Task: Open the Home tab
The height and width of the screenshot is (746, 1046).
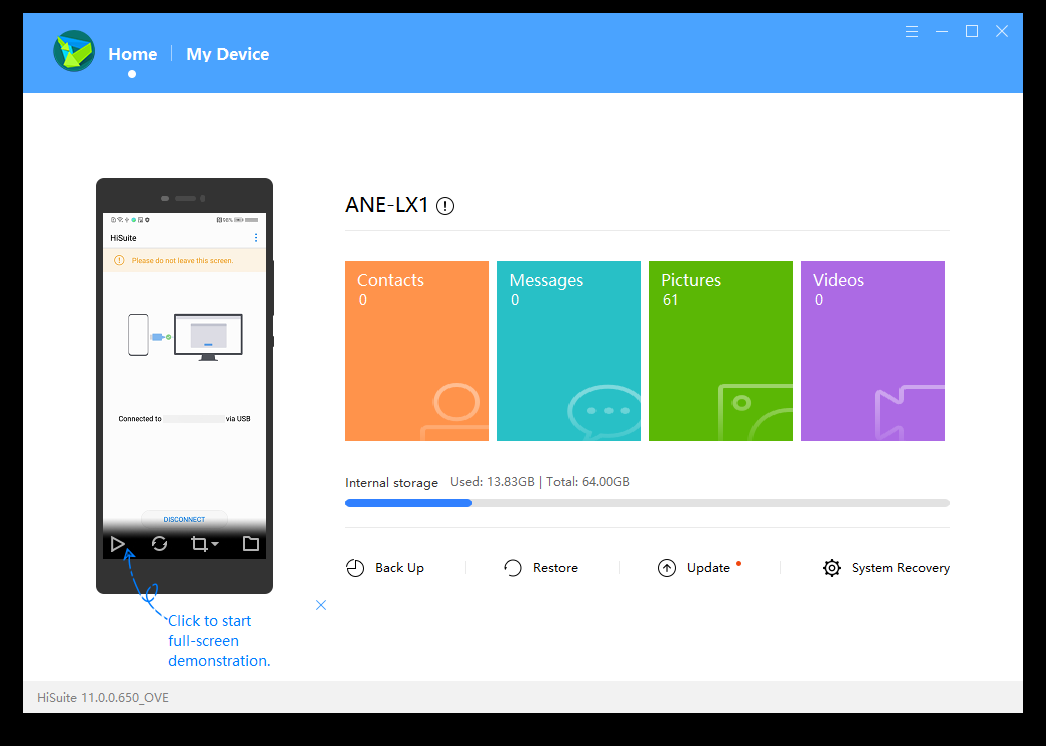Action: tap(133, 54)
